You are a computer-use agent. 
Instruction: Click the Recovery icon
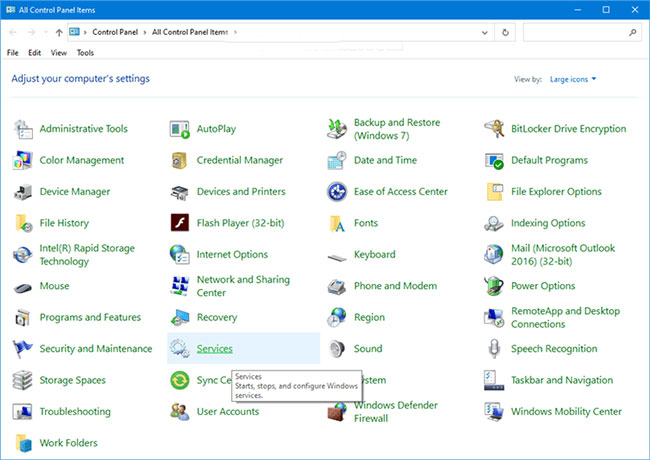[x=180, y=317]
